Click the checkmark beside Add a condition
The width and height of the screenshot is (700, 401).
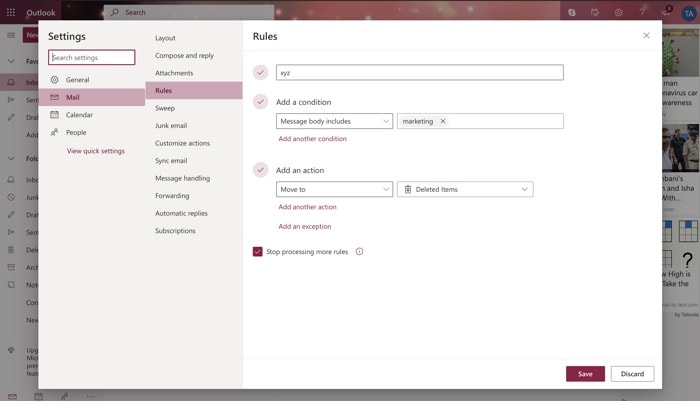(261, 102)
